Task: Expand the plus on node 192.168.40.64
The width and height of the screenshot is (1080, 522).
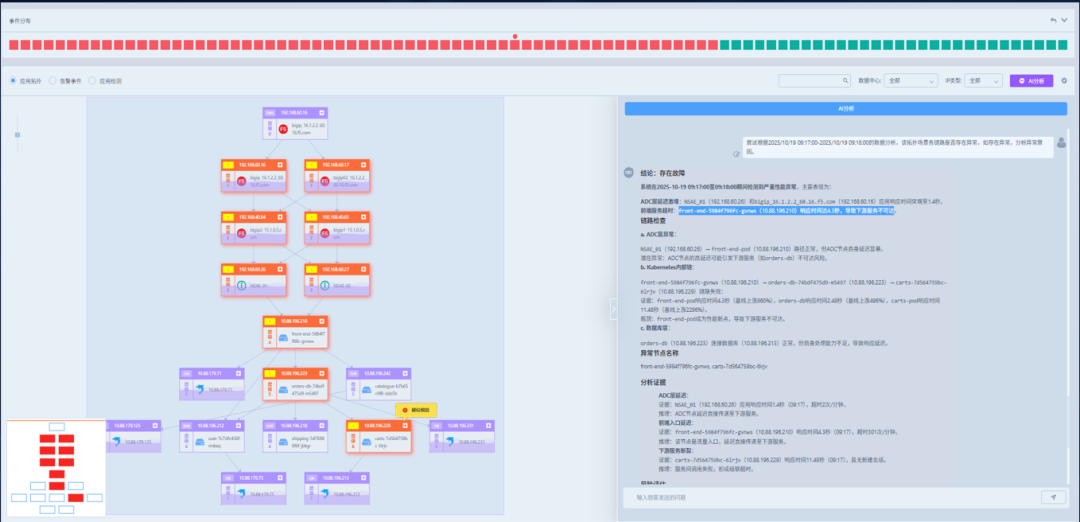Action: [280, 217]
